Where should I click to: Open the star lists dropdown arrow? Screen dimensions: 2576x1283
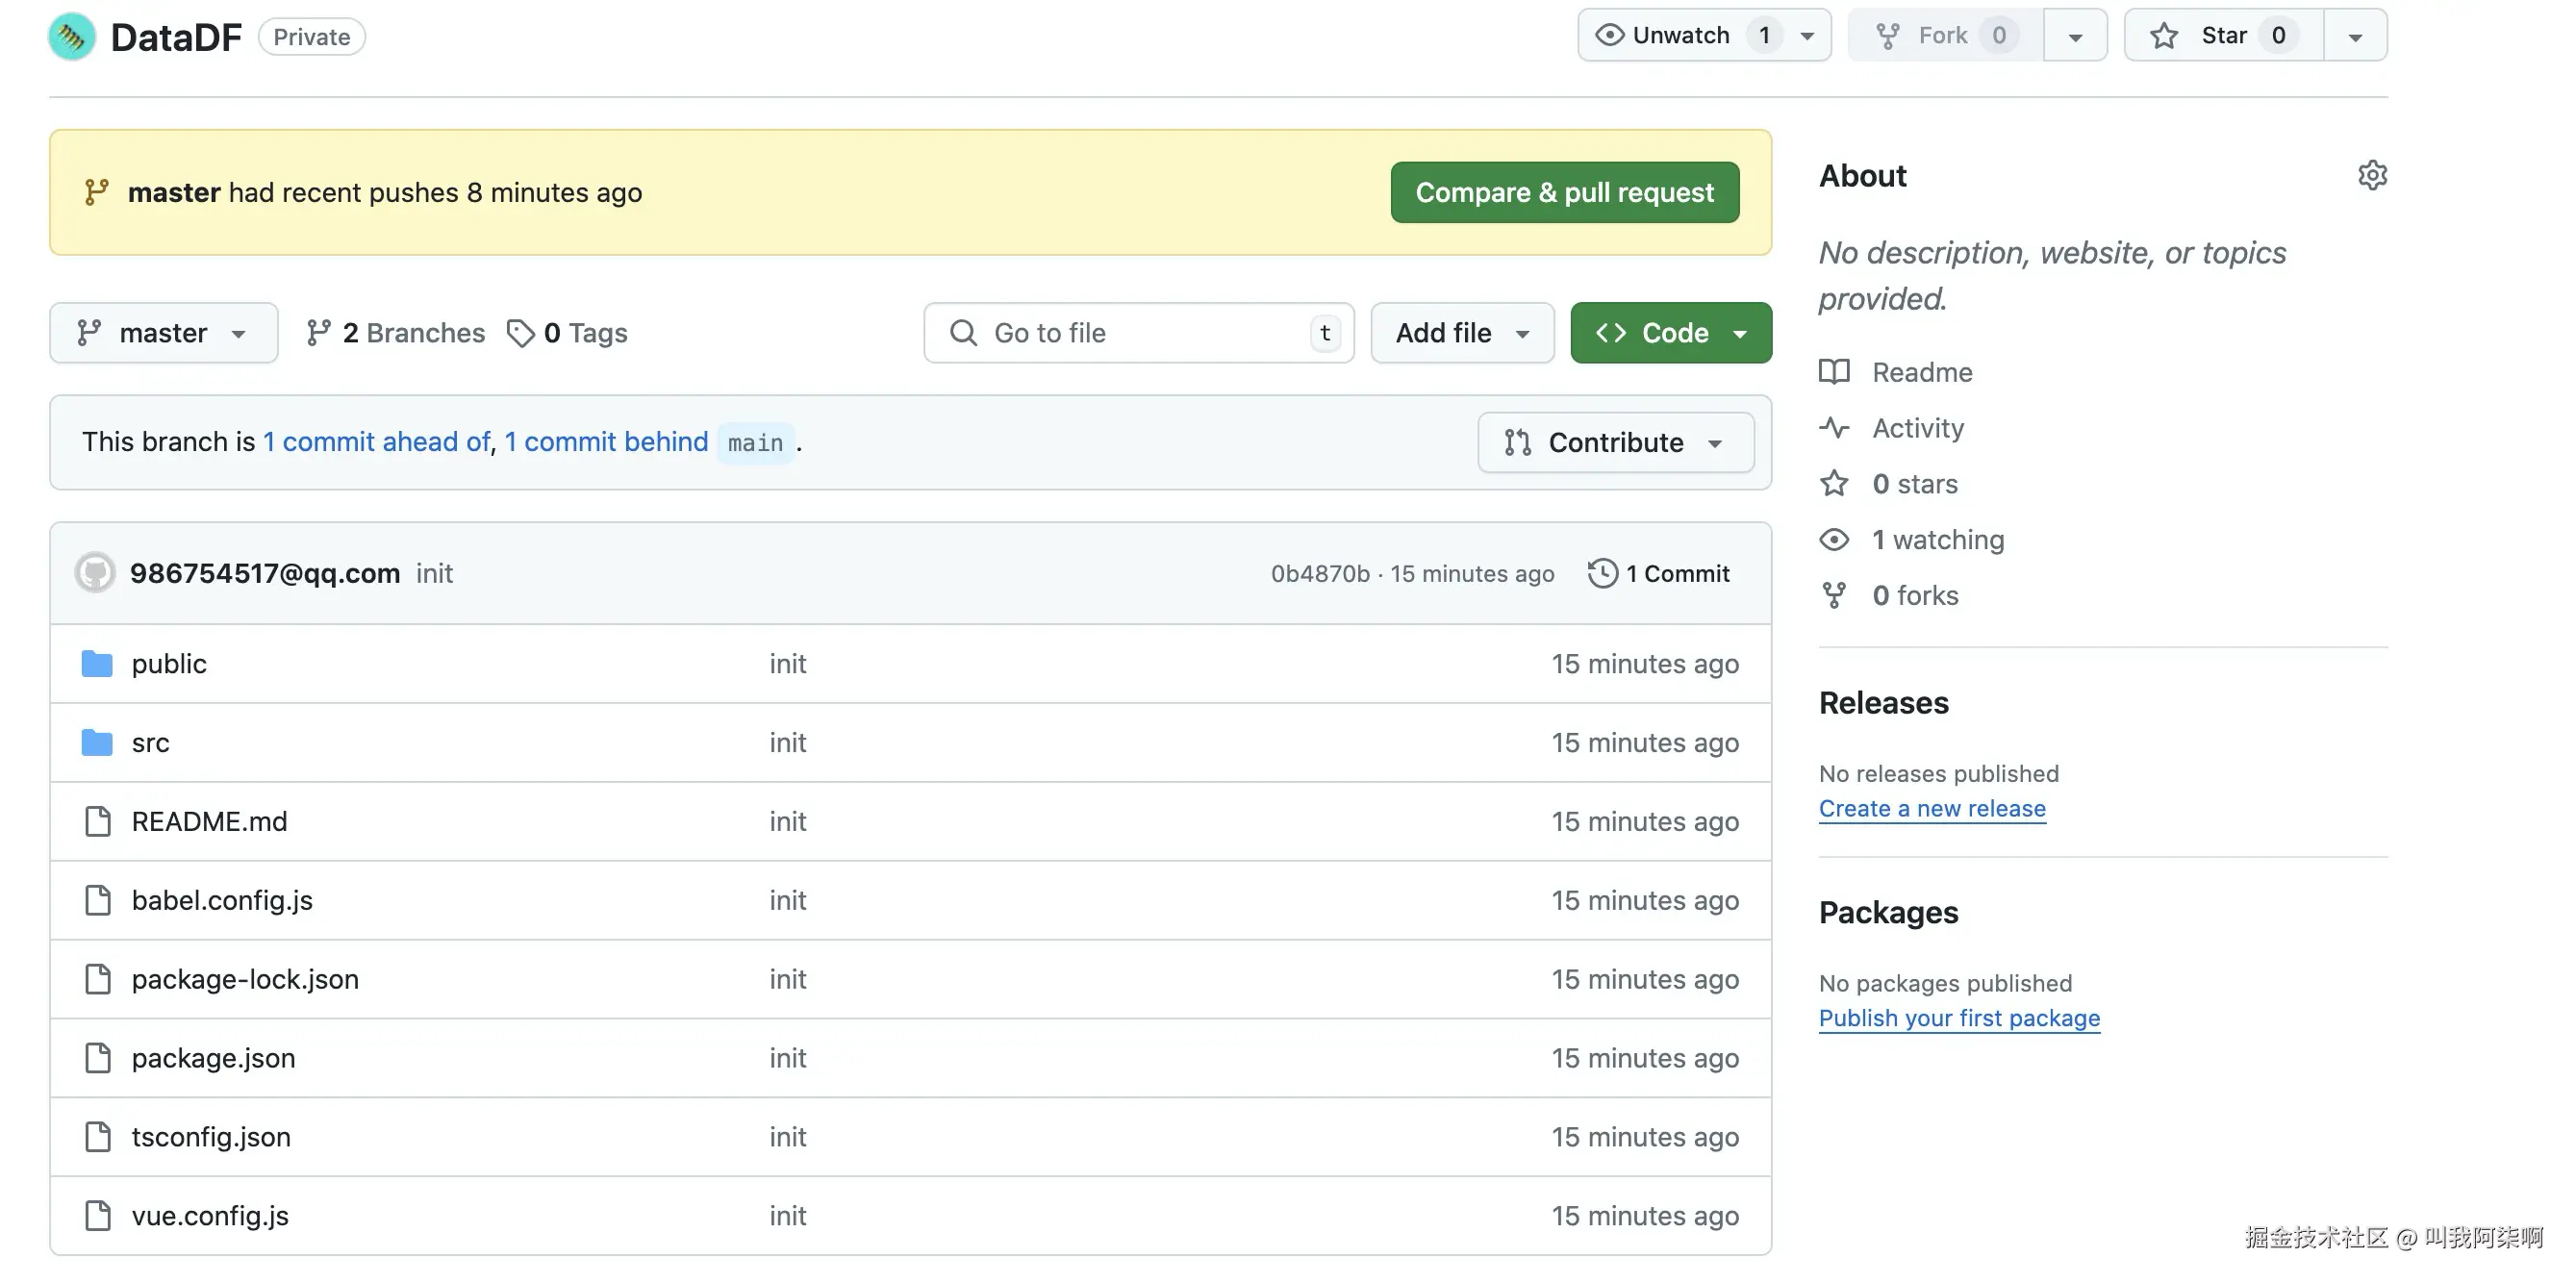(x=2355, y=36)
